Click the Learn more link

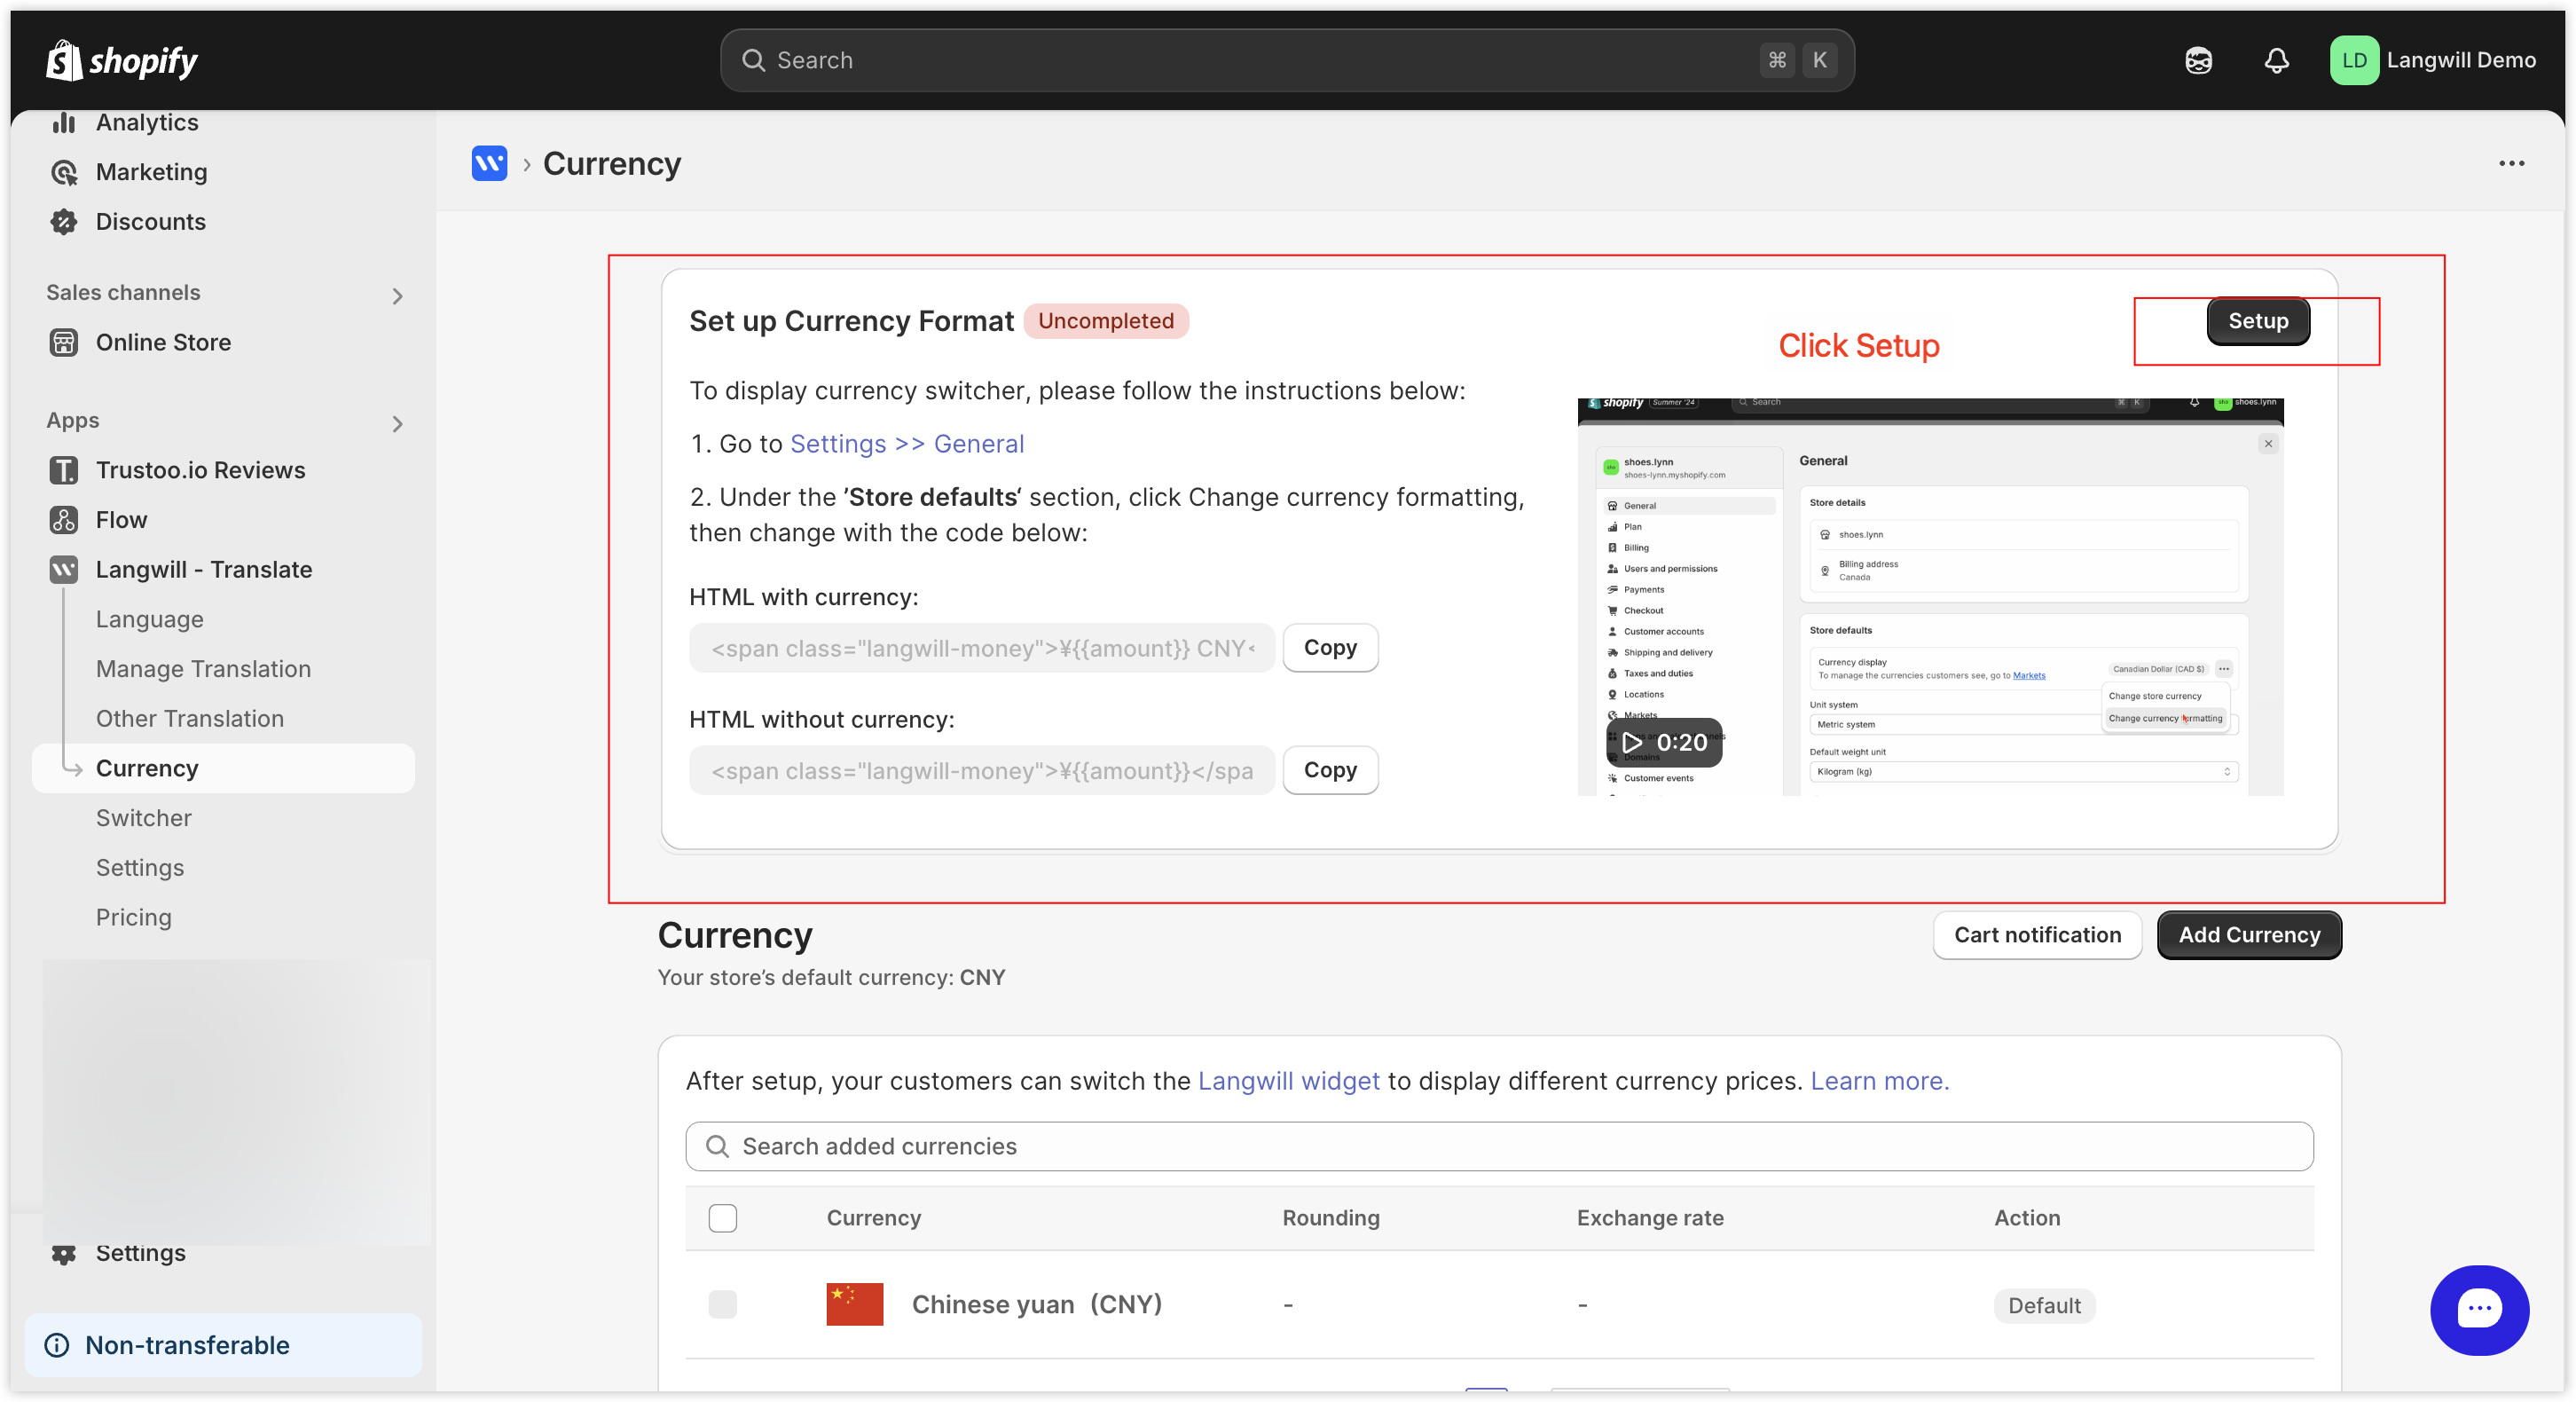pos(1879,1081)
